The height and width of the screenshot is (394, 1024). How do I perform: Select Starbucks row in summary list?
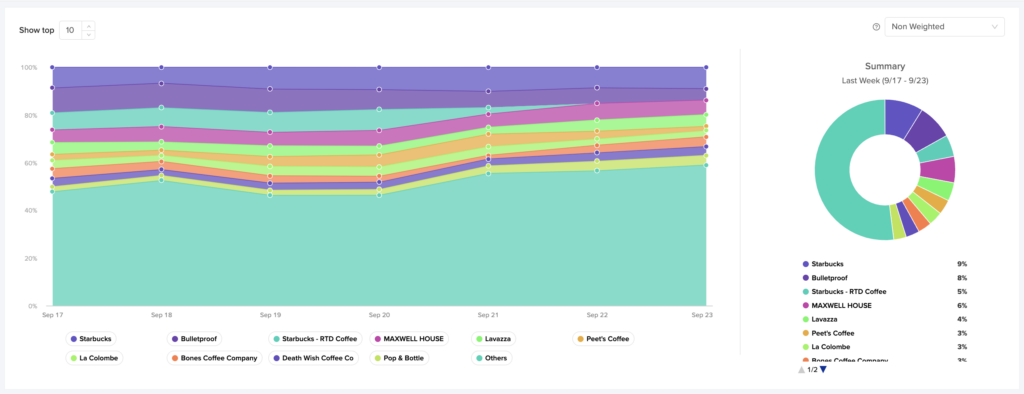pyautogui.click(x=885, y=264)
